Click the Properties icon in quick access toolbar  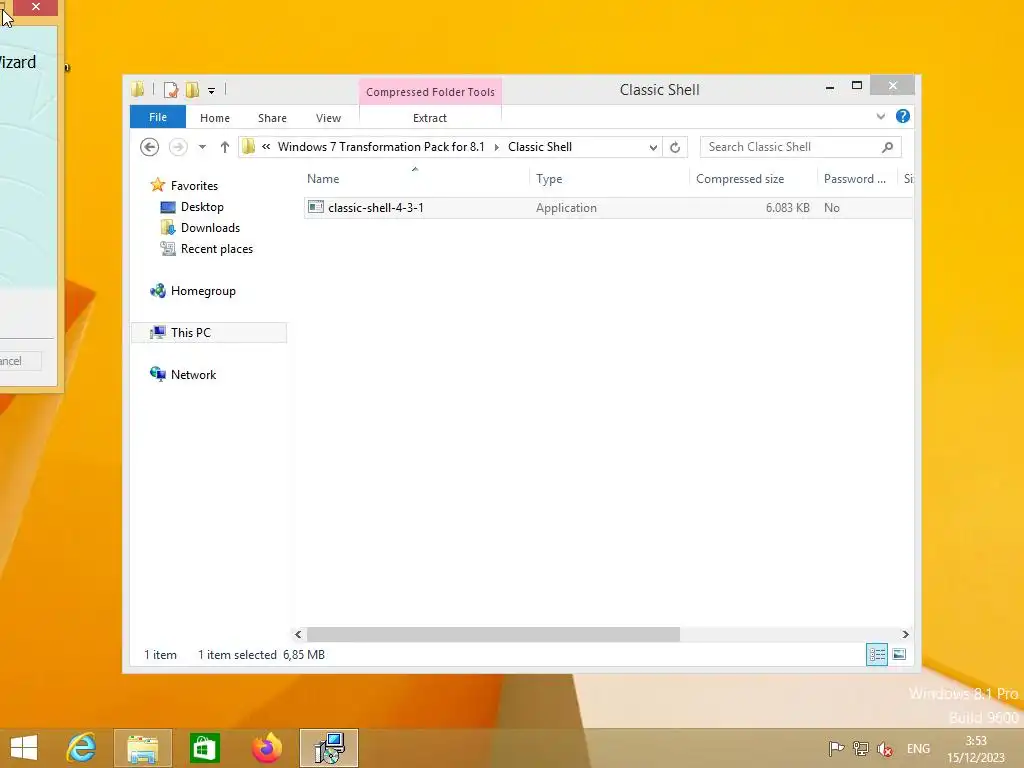point(171,89)
